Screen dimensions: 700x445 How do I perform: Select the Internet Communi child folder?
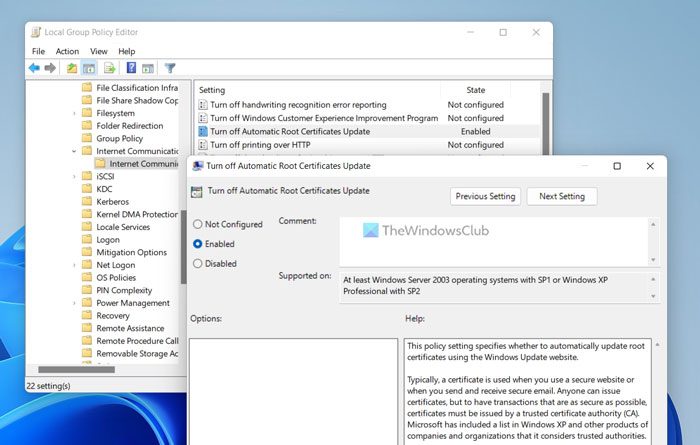pos(143,164)
